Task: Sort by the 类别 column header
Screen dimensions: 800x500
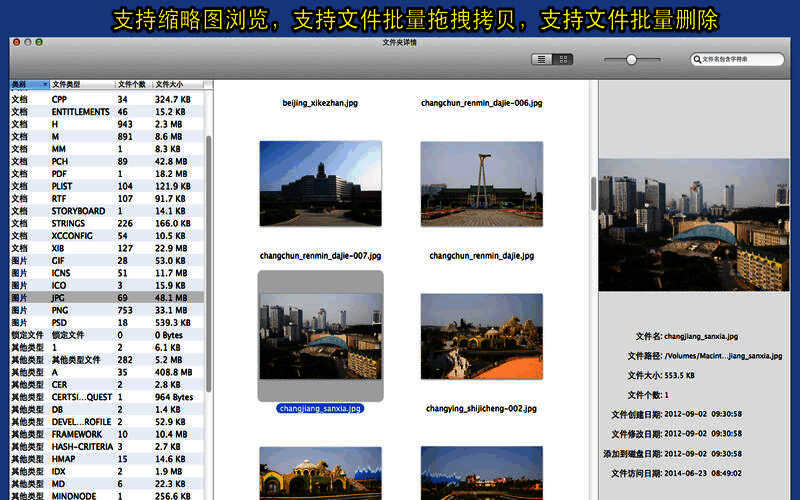Action: point(28,85)
